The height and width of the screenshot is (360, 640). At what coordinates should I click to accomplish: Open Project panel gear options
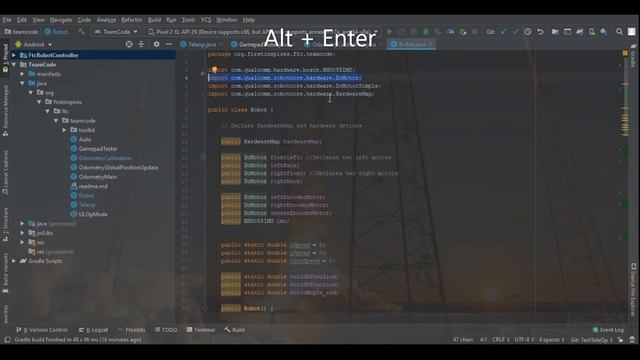(x=156, y=44)
